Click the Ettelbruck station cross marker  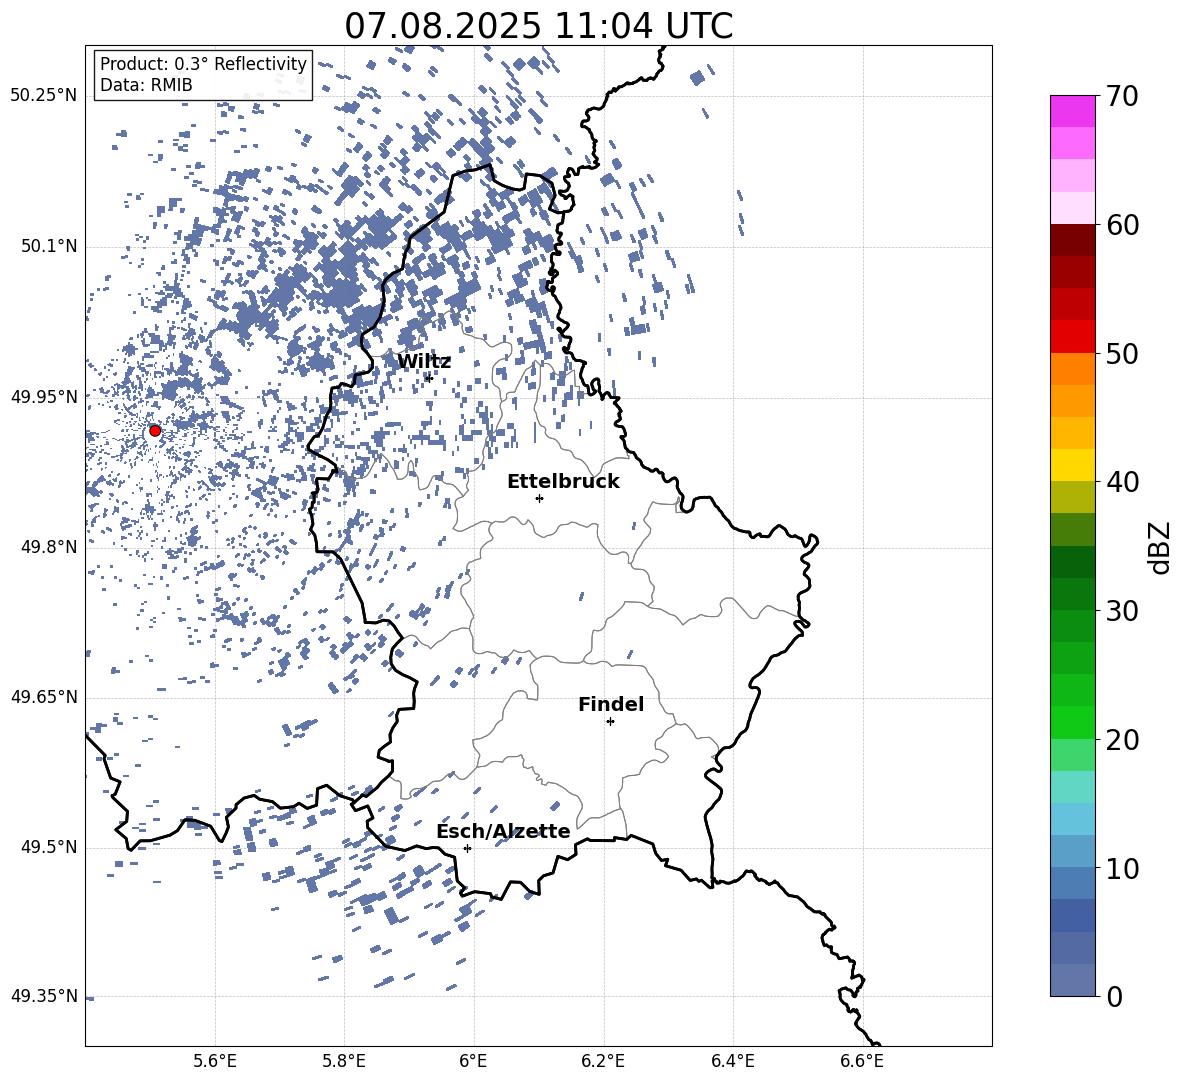pyautogui.click(x=539, y=498)
